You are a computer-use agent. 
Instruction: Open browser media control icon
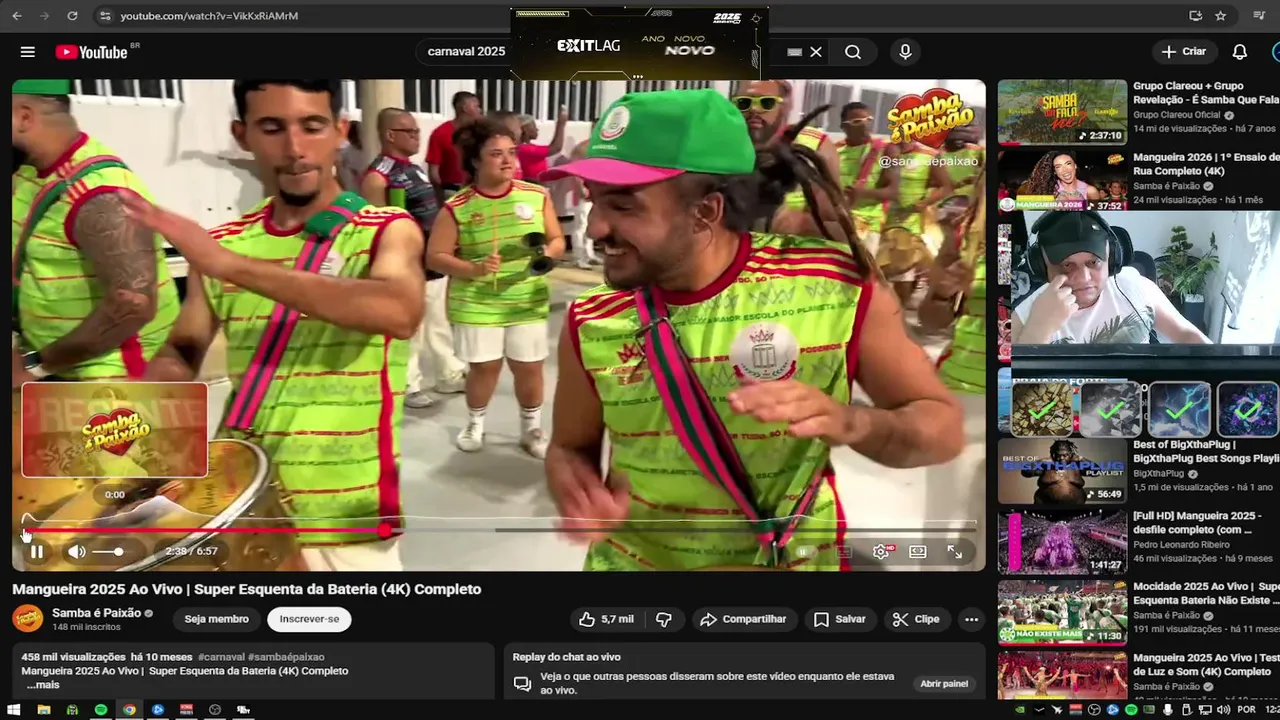tap(1259, 16)
